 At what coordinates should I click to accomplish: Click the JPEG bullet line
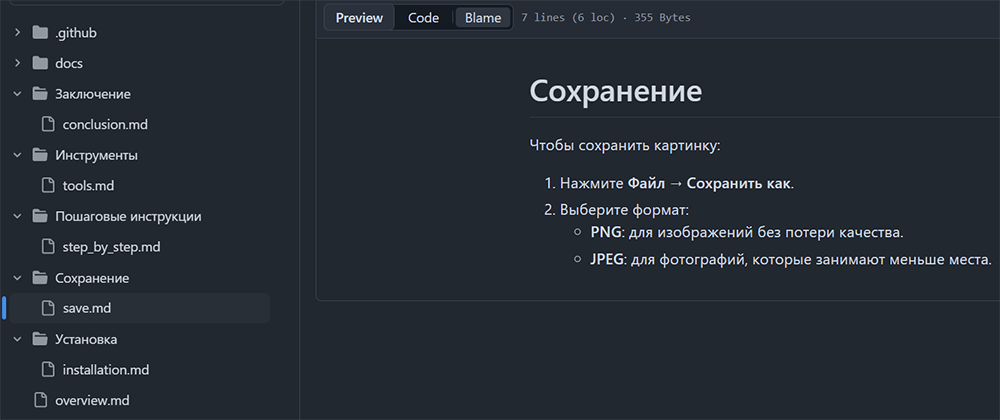[x=791, y=260]
